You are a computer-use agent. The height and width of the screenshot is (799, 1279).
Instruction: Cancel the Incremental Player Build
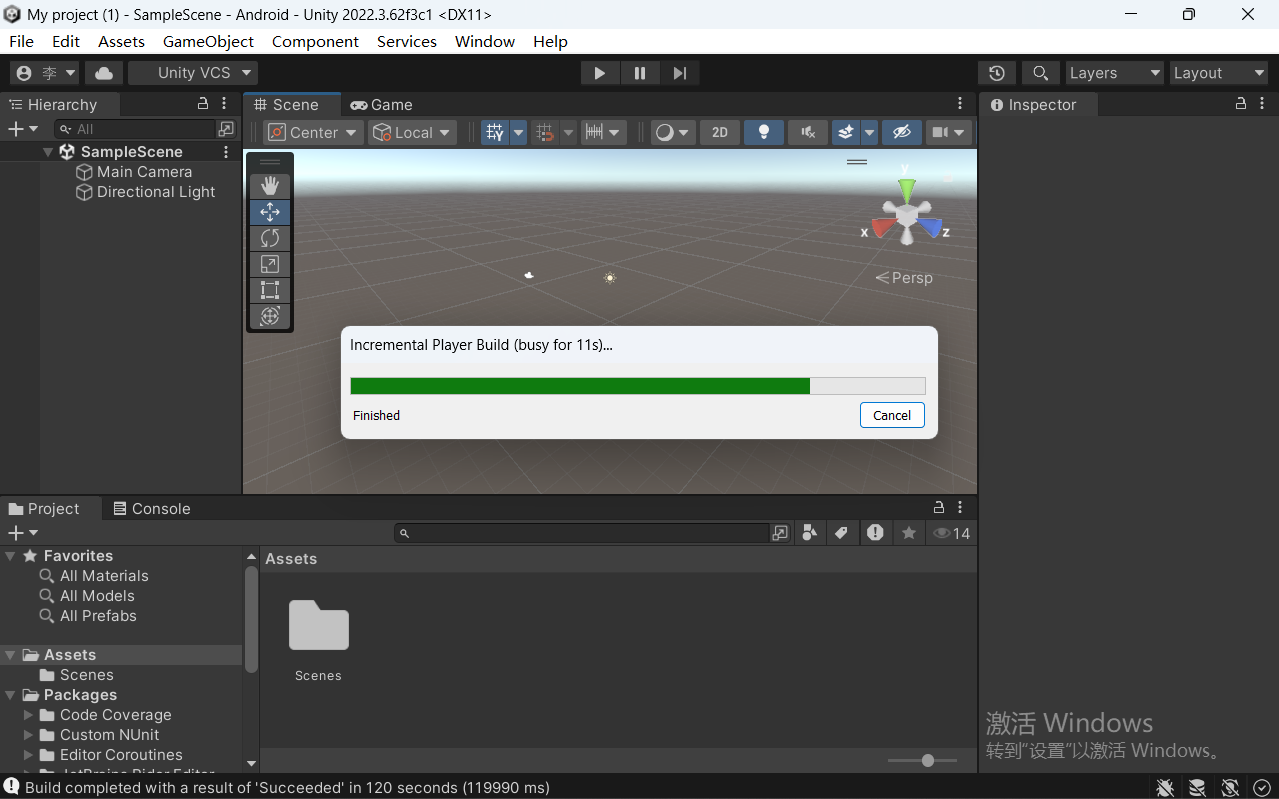pos(892,415)
